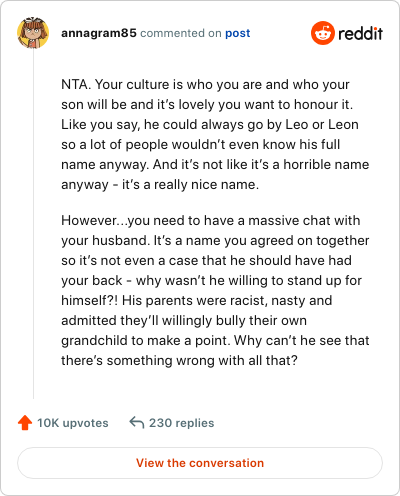The width and height of the screenshot is (400, 496).
Task: Click the "10K upvotes" count
Action: [73, 423]
